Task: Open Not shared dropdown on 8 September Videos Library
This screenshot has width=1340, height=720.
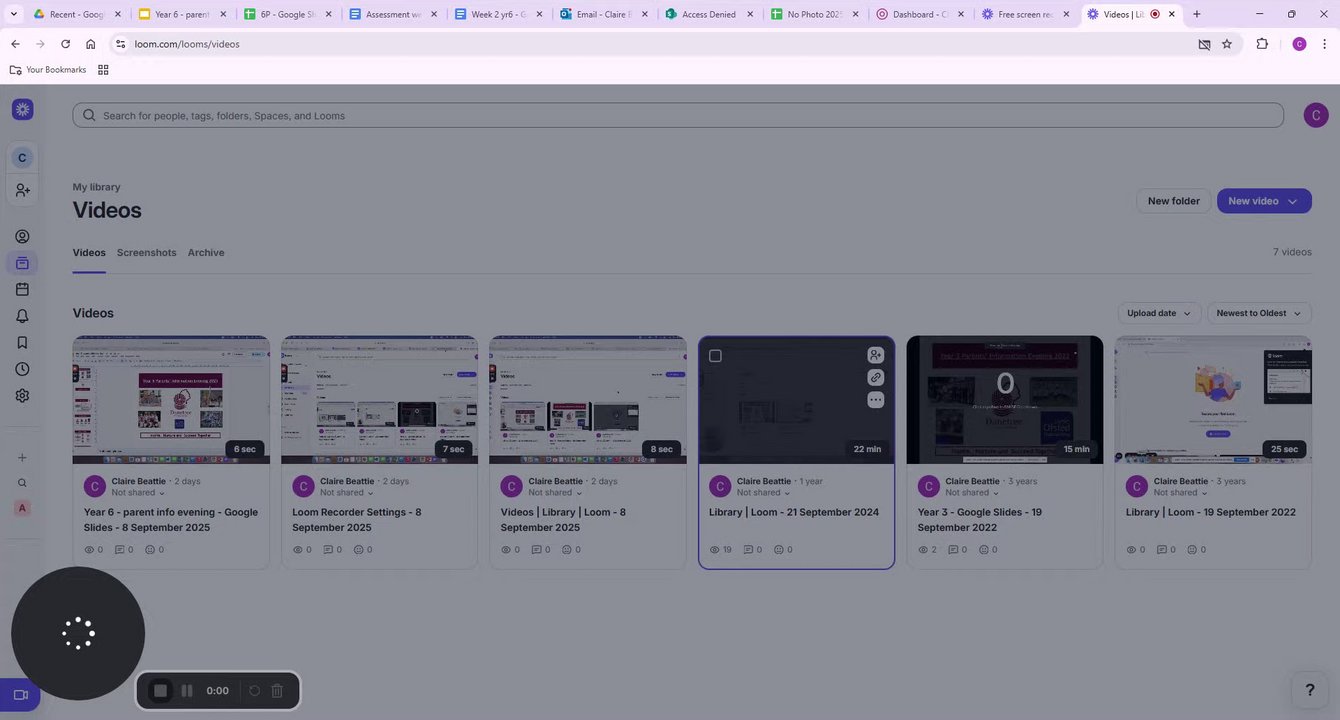Action: pos(555,493)
